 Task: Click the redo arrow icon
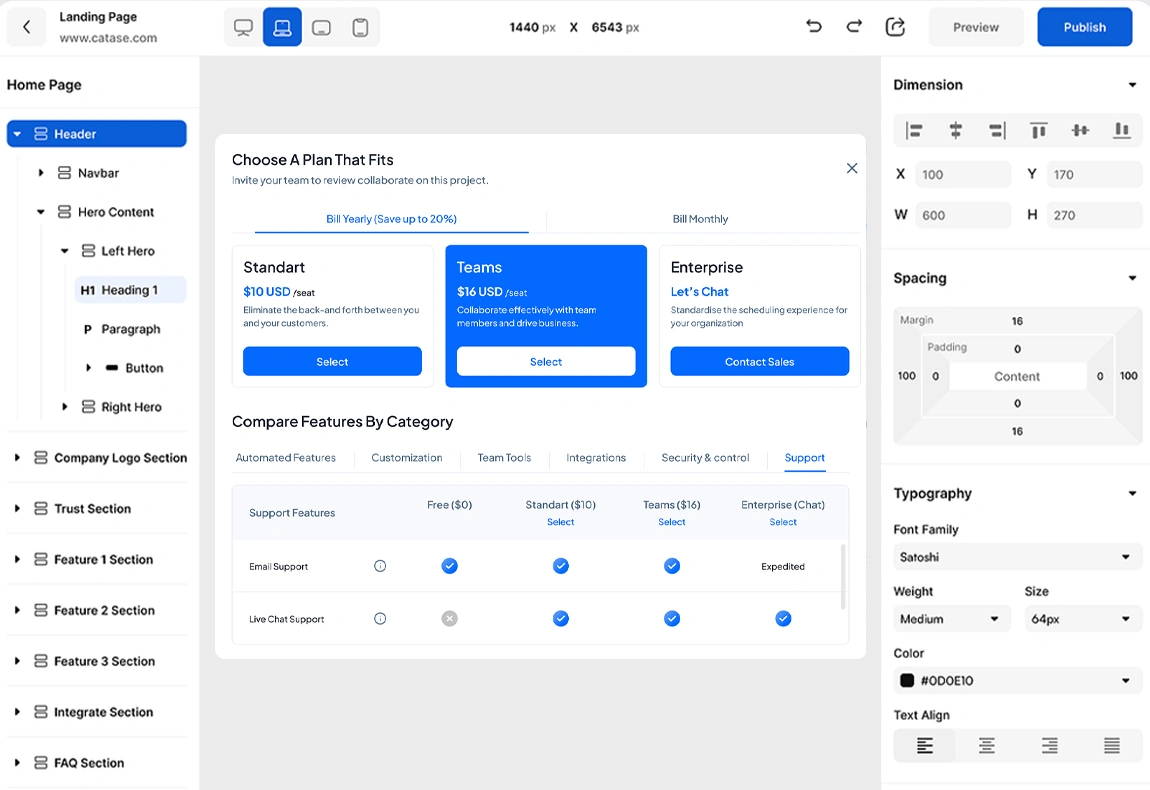(x=854, y=27)
